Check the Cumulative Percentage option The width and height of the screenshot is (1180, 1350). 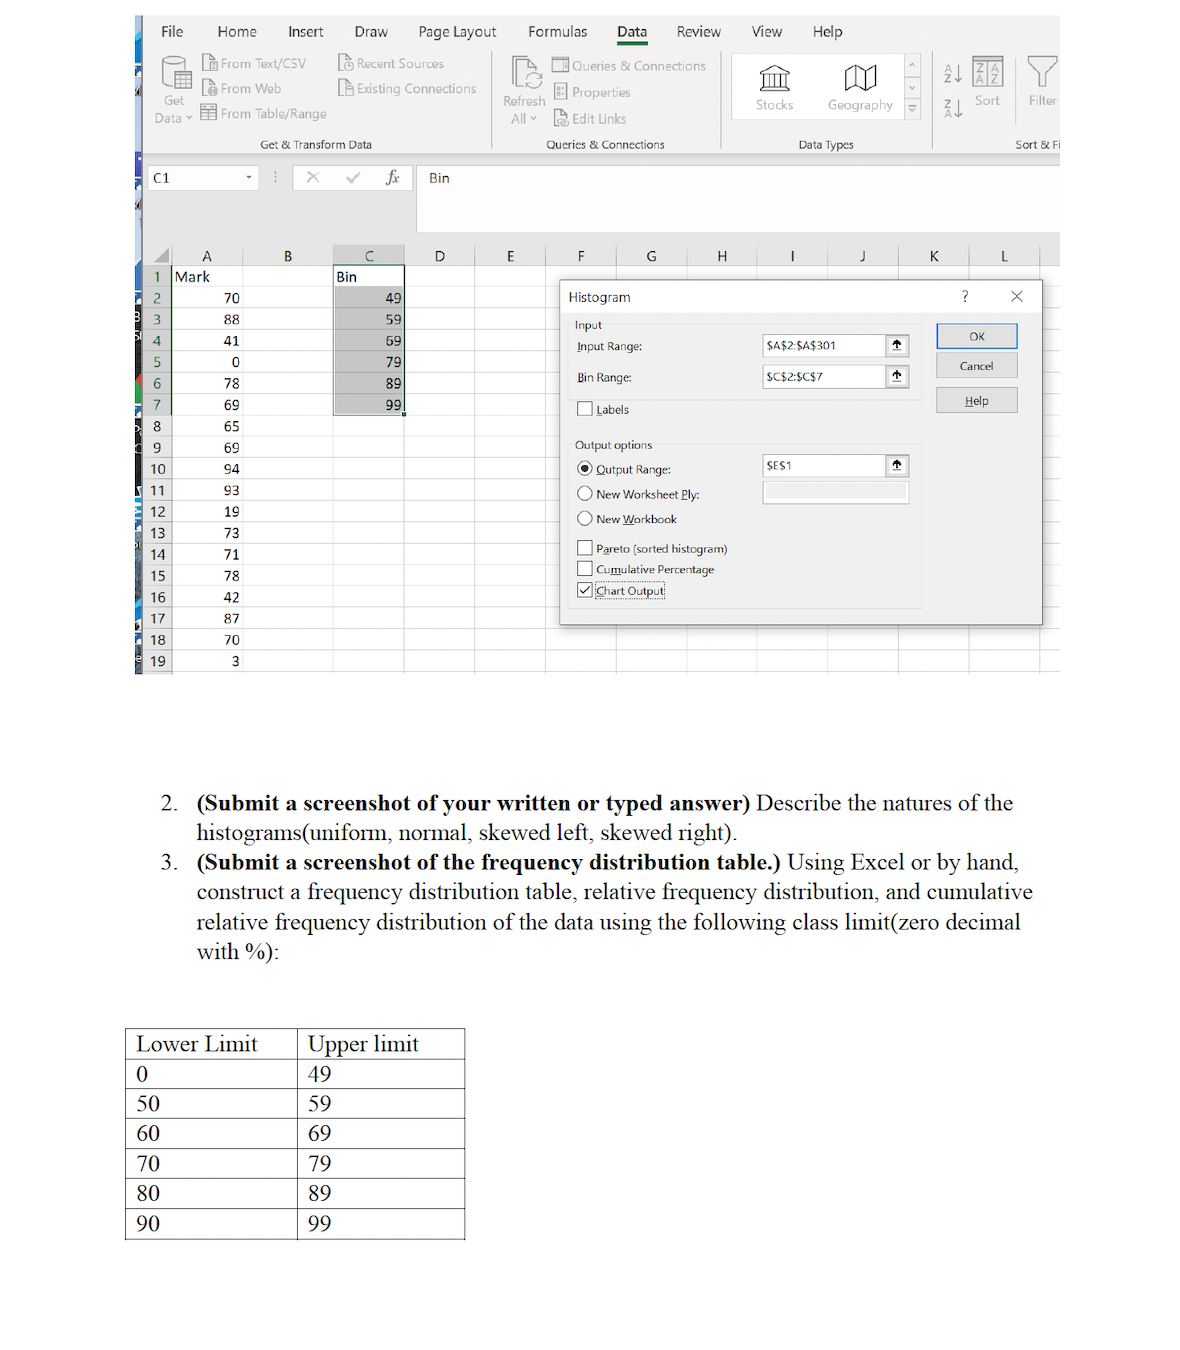pyautogui.click(x=585, y=568)
